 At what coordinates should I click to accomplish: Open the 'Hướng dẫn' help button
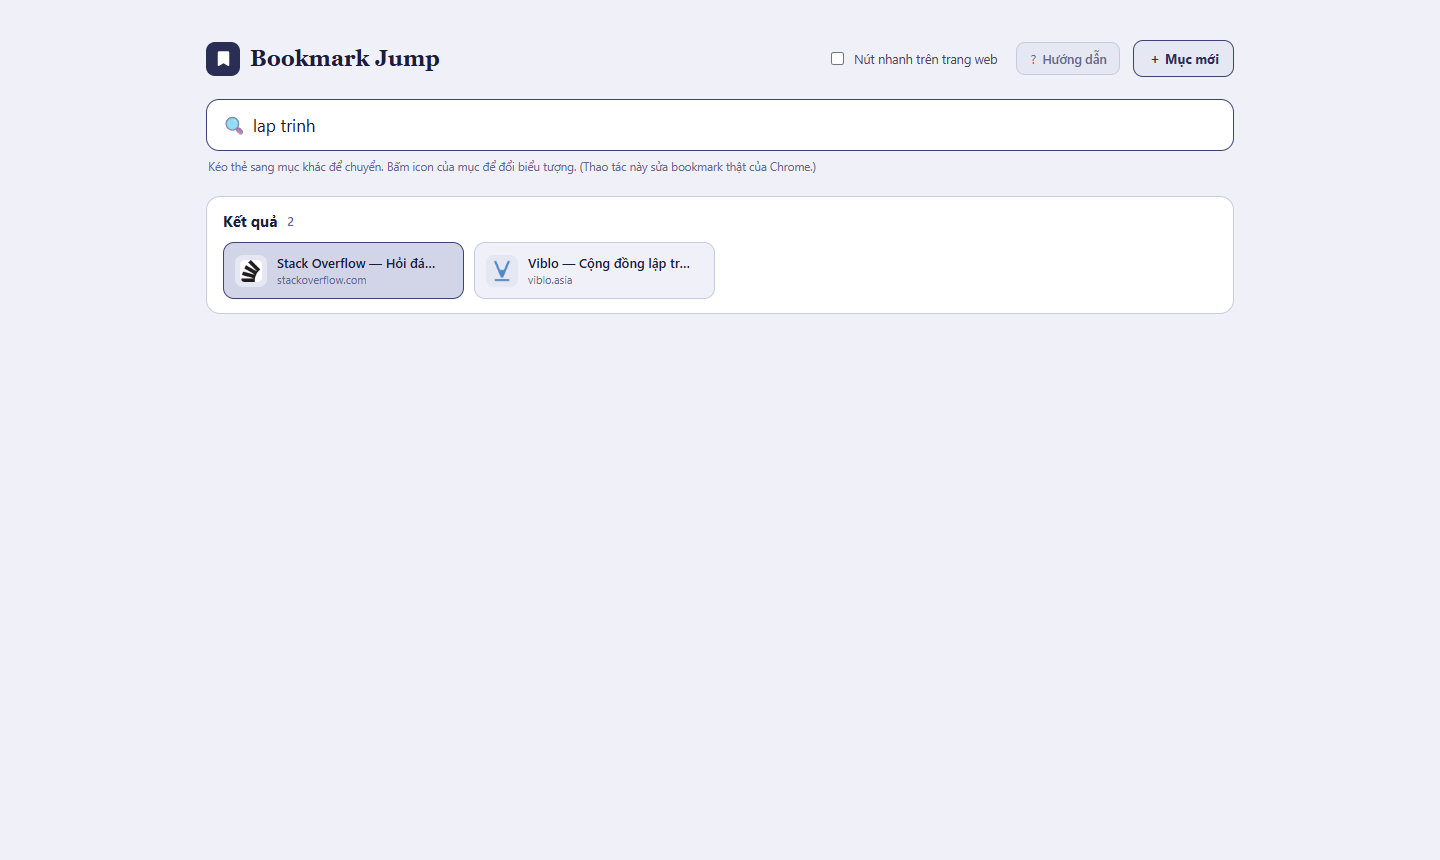pos(1068,59)
